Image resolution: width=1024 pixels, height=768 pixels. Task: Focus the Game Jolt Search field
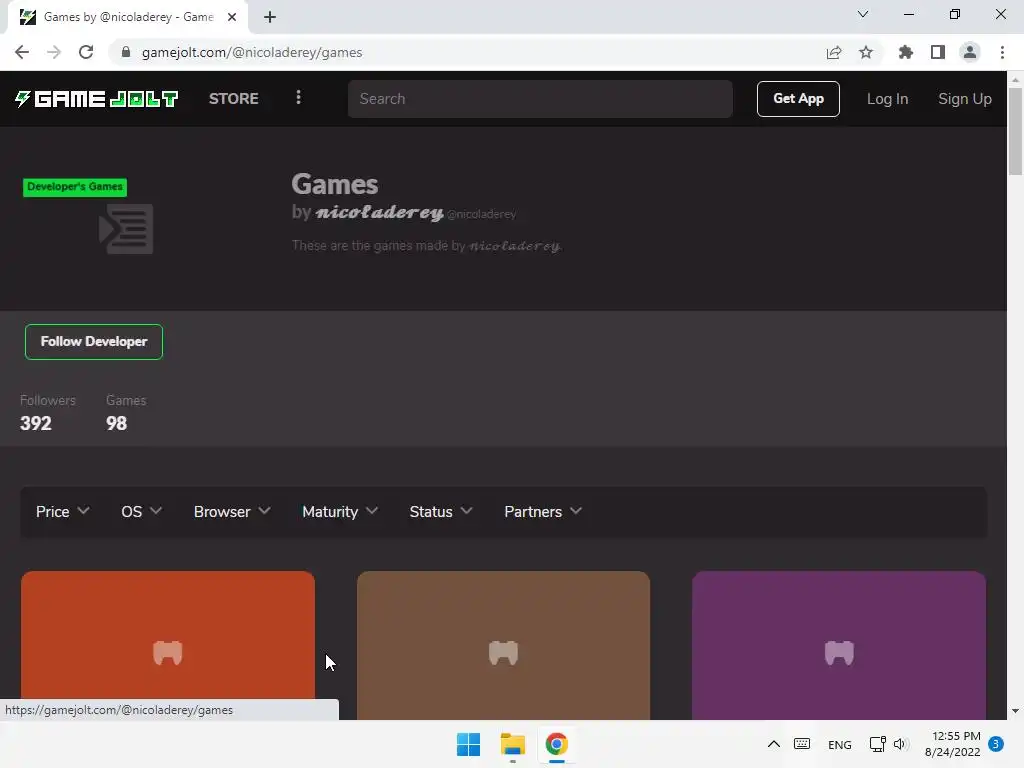[x=540, y=99]
